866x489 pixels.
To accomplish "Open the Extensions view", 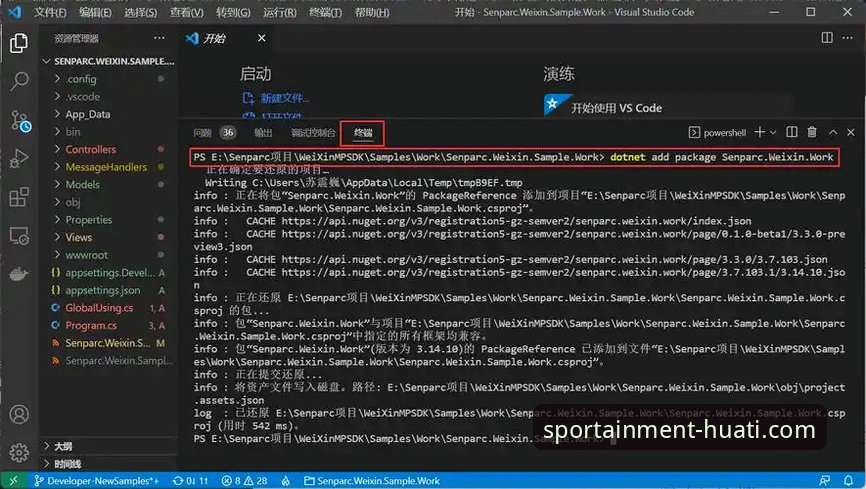I will pyautogui.click(x=19, y=197).
